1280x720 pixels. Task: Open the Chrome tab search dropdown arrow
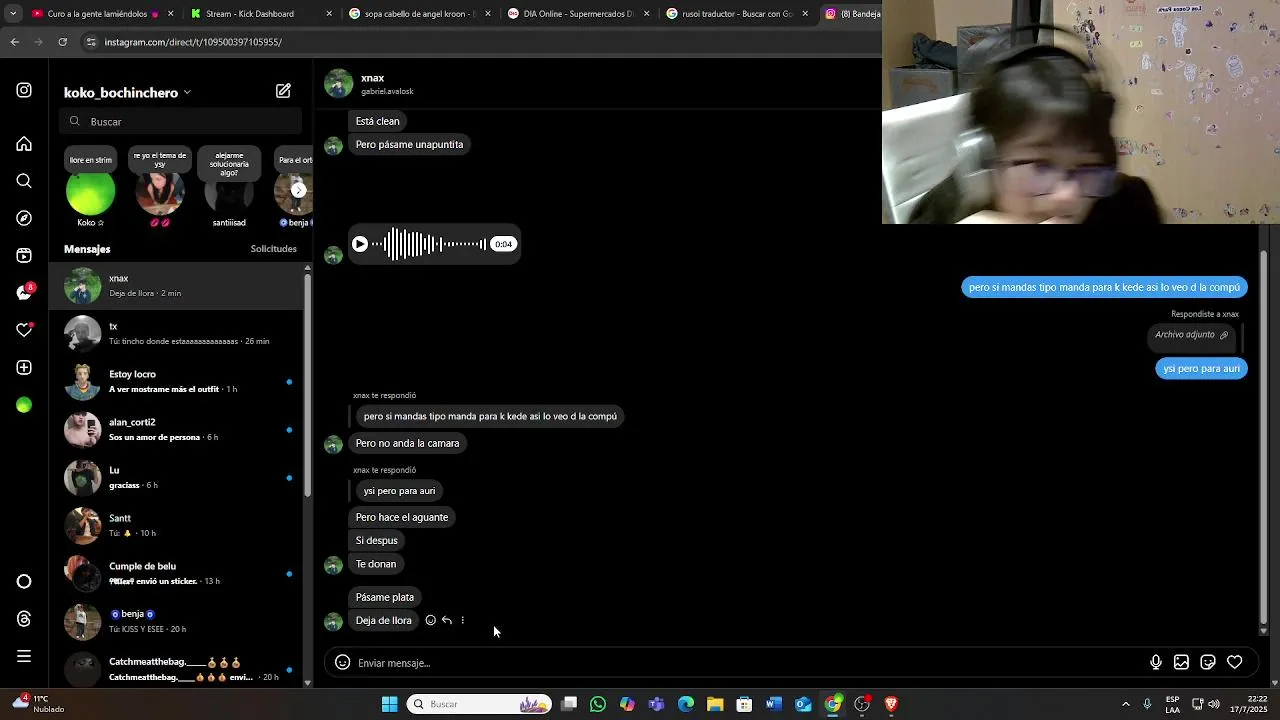13,14
